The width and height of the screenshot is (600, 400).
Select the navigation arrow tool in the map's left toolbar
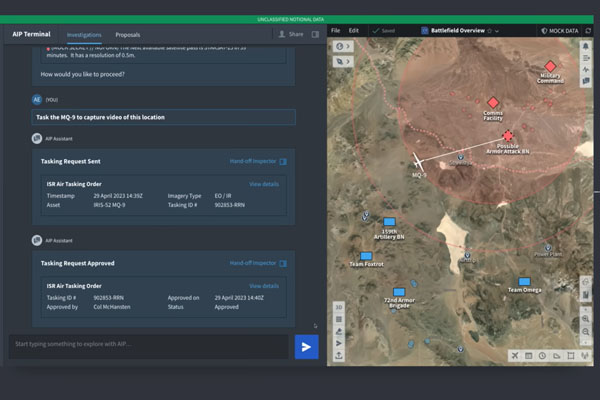(x=339, y=343)
